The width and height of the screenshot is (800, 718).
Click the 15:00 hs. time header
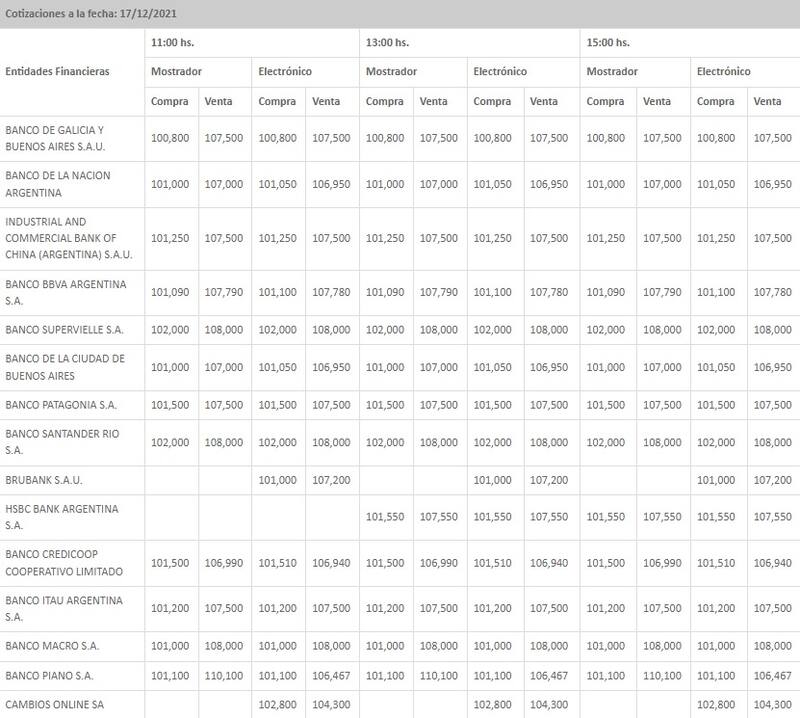607,42
